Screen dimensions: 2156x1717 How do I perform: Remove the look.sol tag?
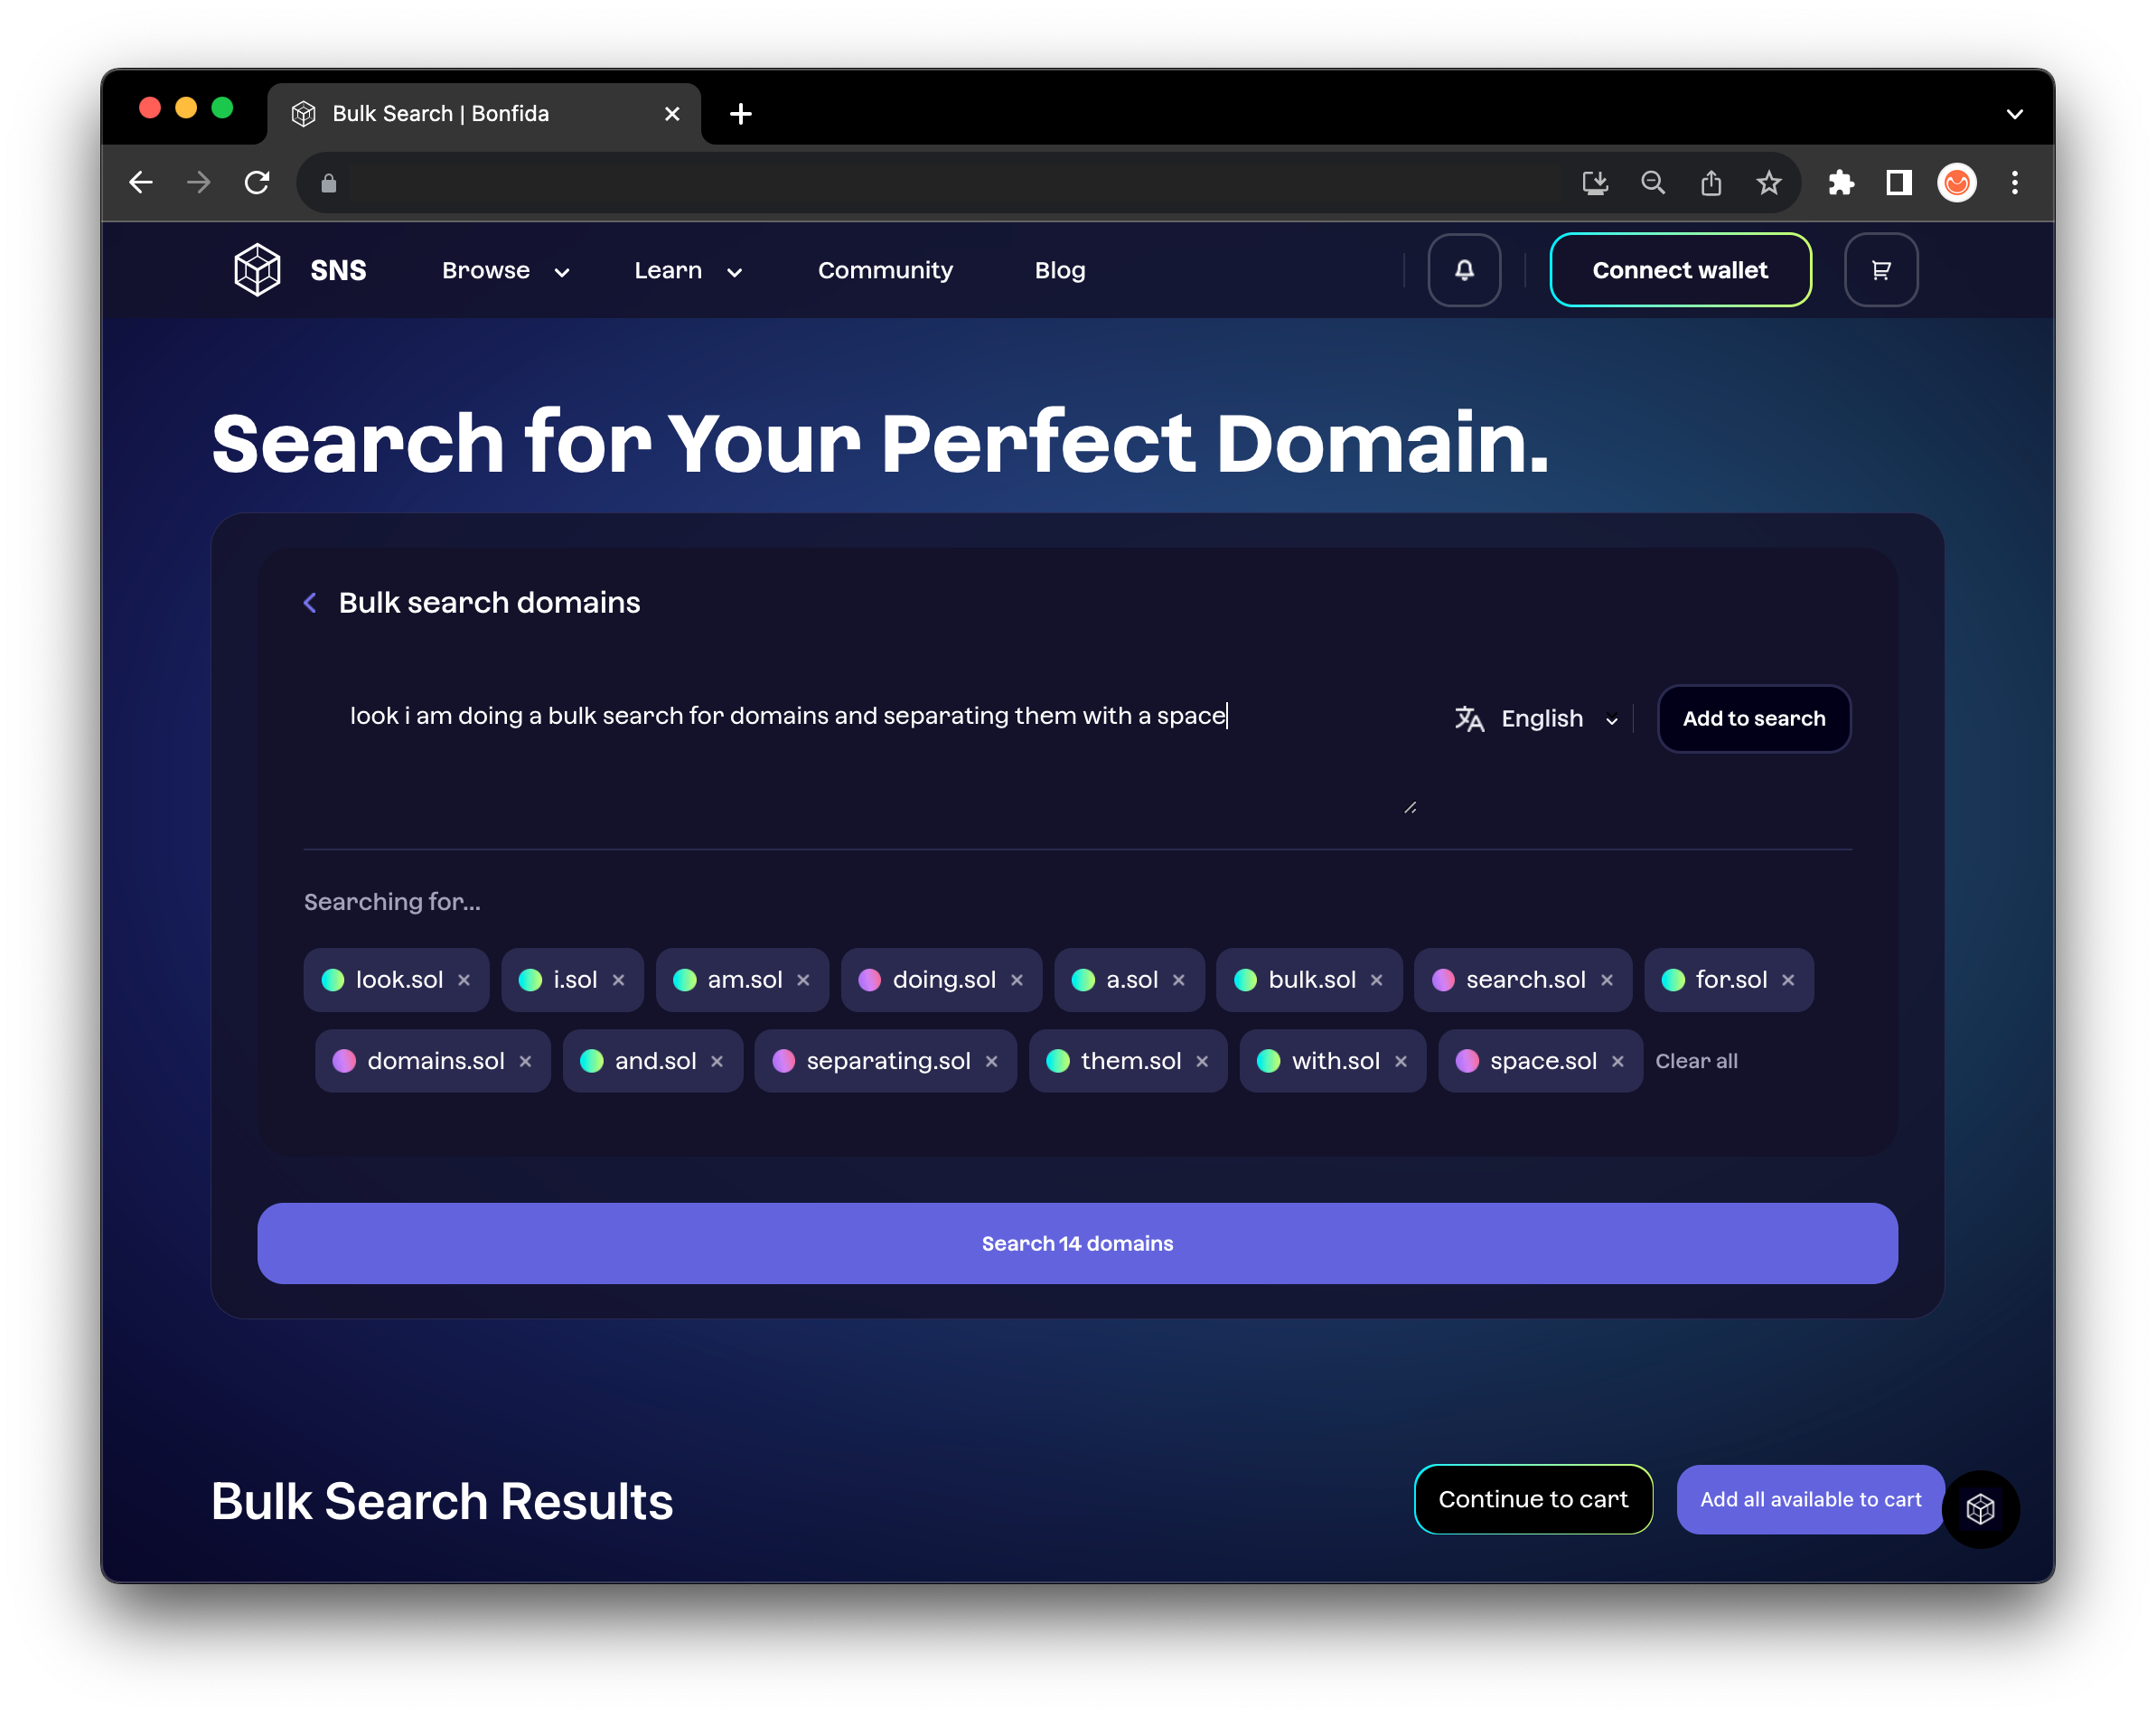464,980
